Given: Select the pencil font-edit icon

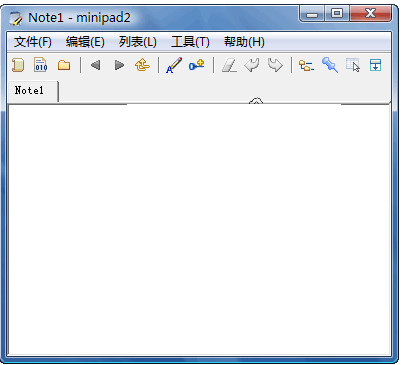Looking at the screenshot, I should 174,65.
